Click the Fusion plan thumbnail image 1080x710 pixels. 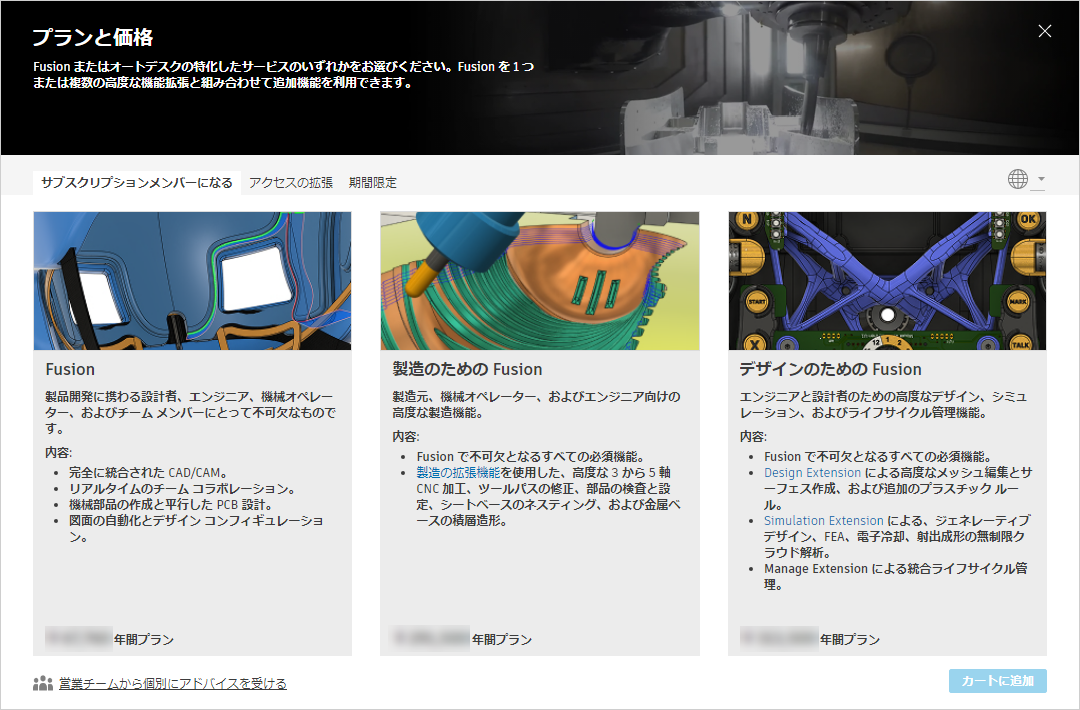(192, 281)
